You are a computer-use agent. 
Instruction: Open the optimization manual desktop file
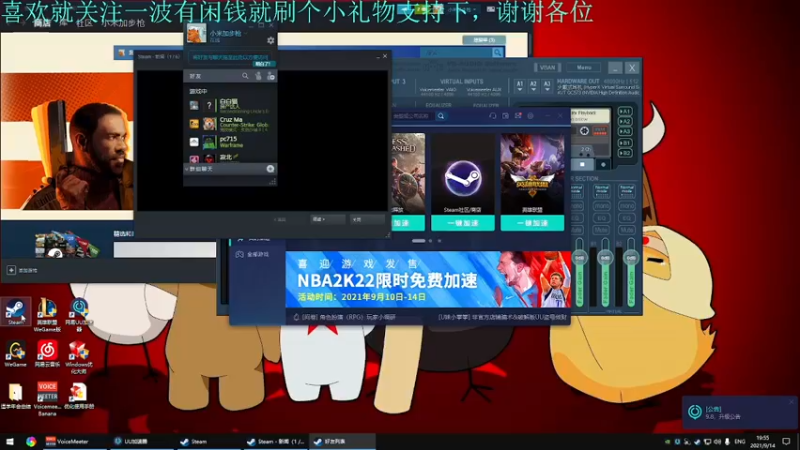tap(79, 395)
